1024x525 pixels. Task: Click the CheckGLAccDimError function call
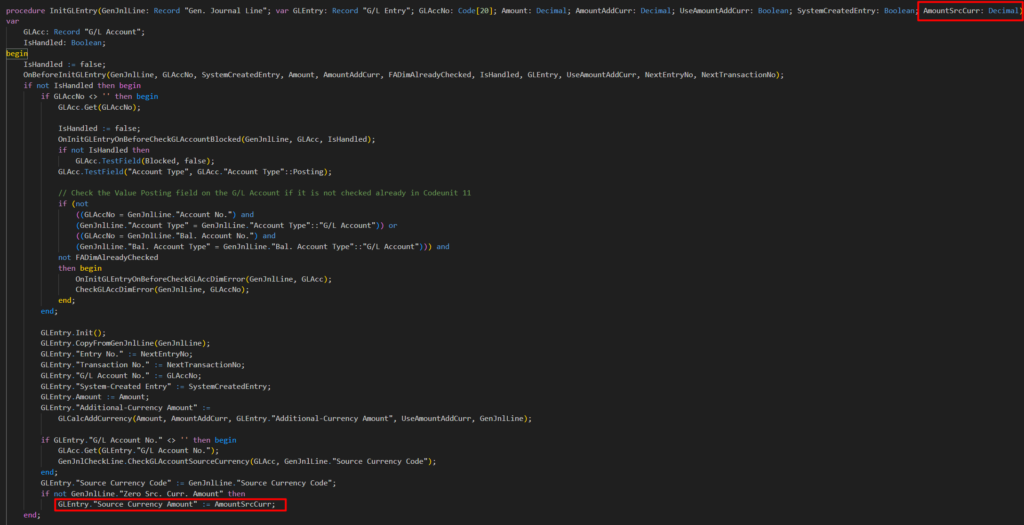(x=120, y=289)
